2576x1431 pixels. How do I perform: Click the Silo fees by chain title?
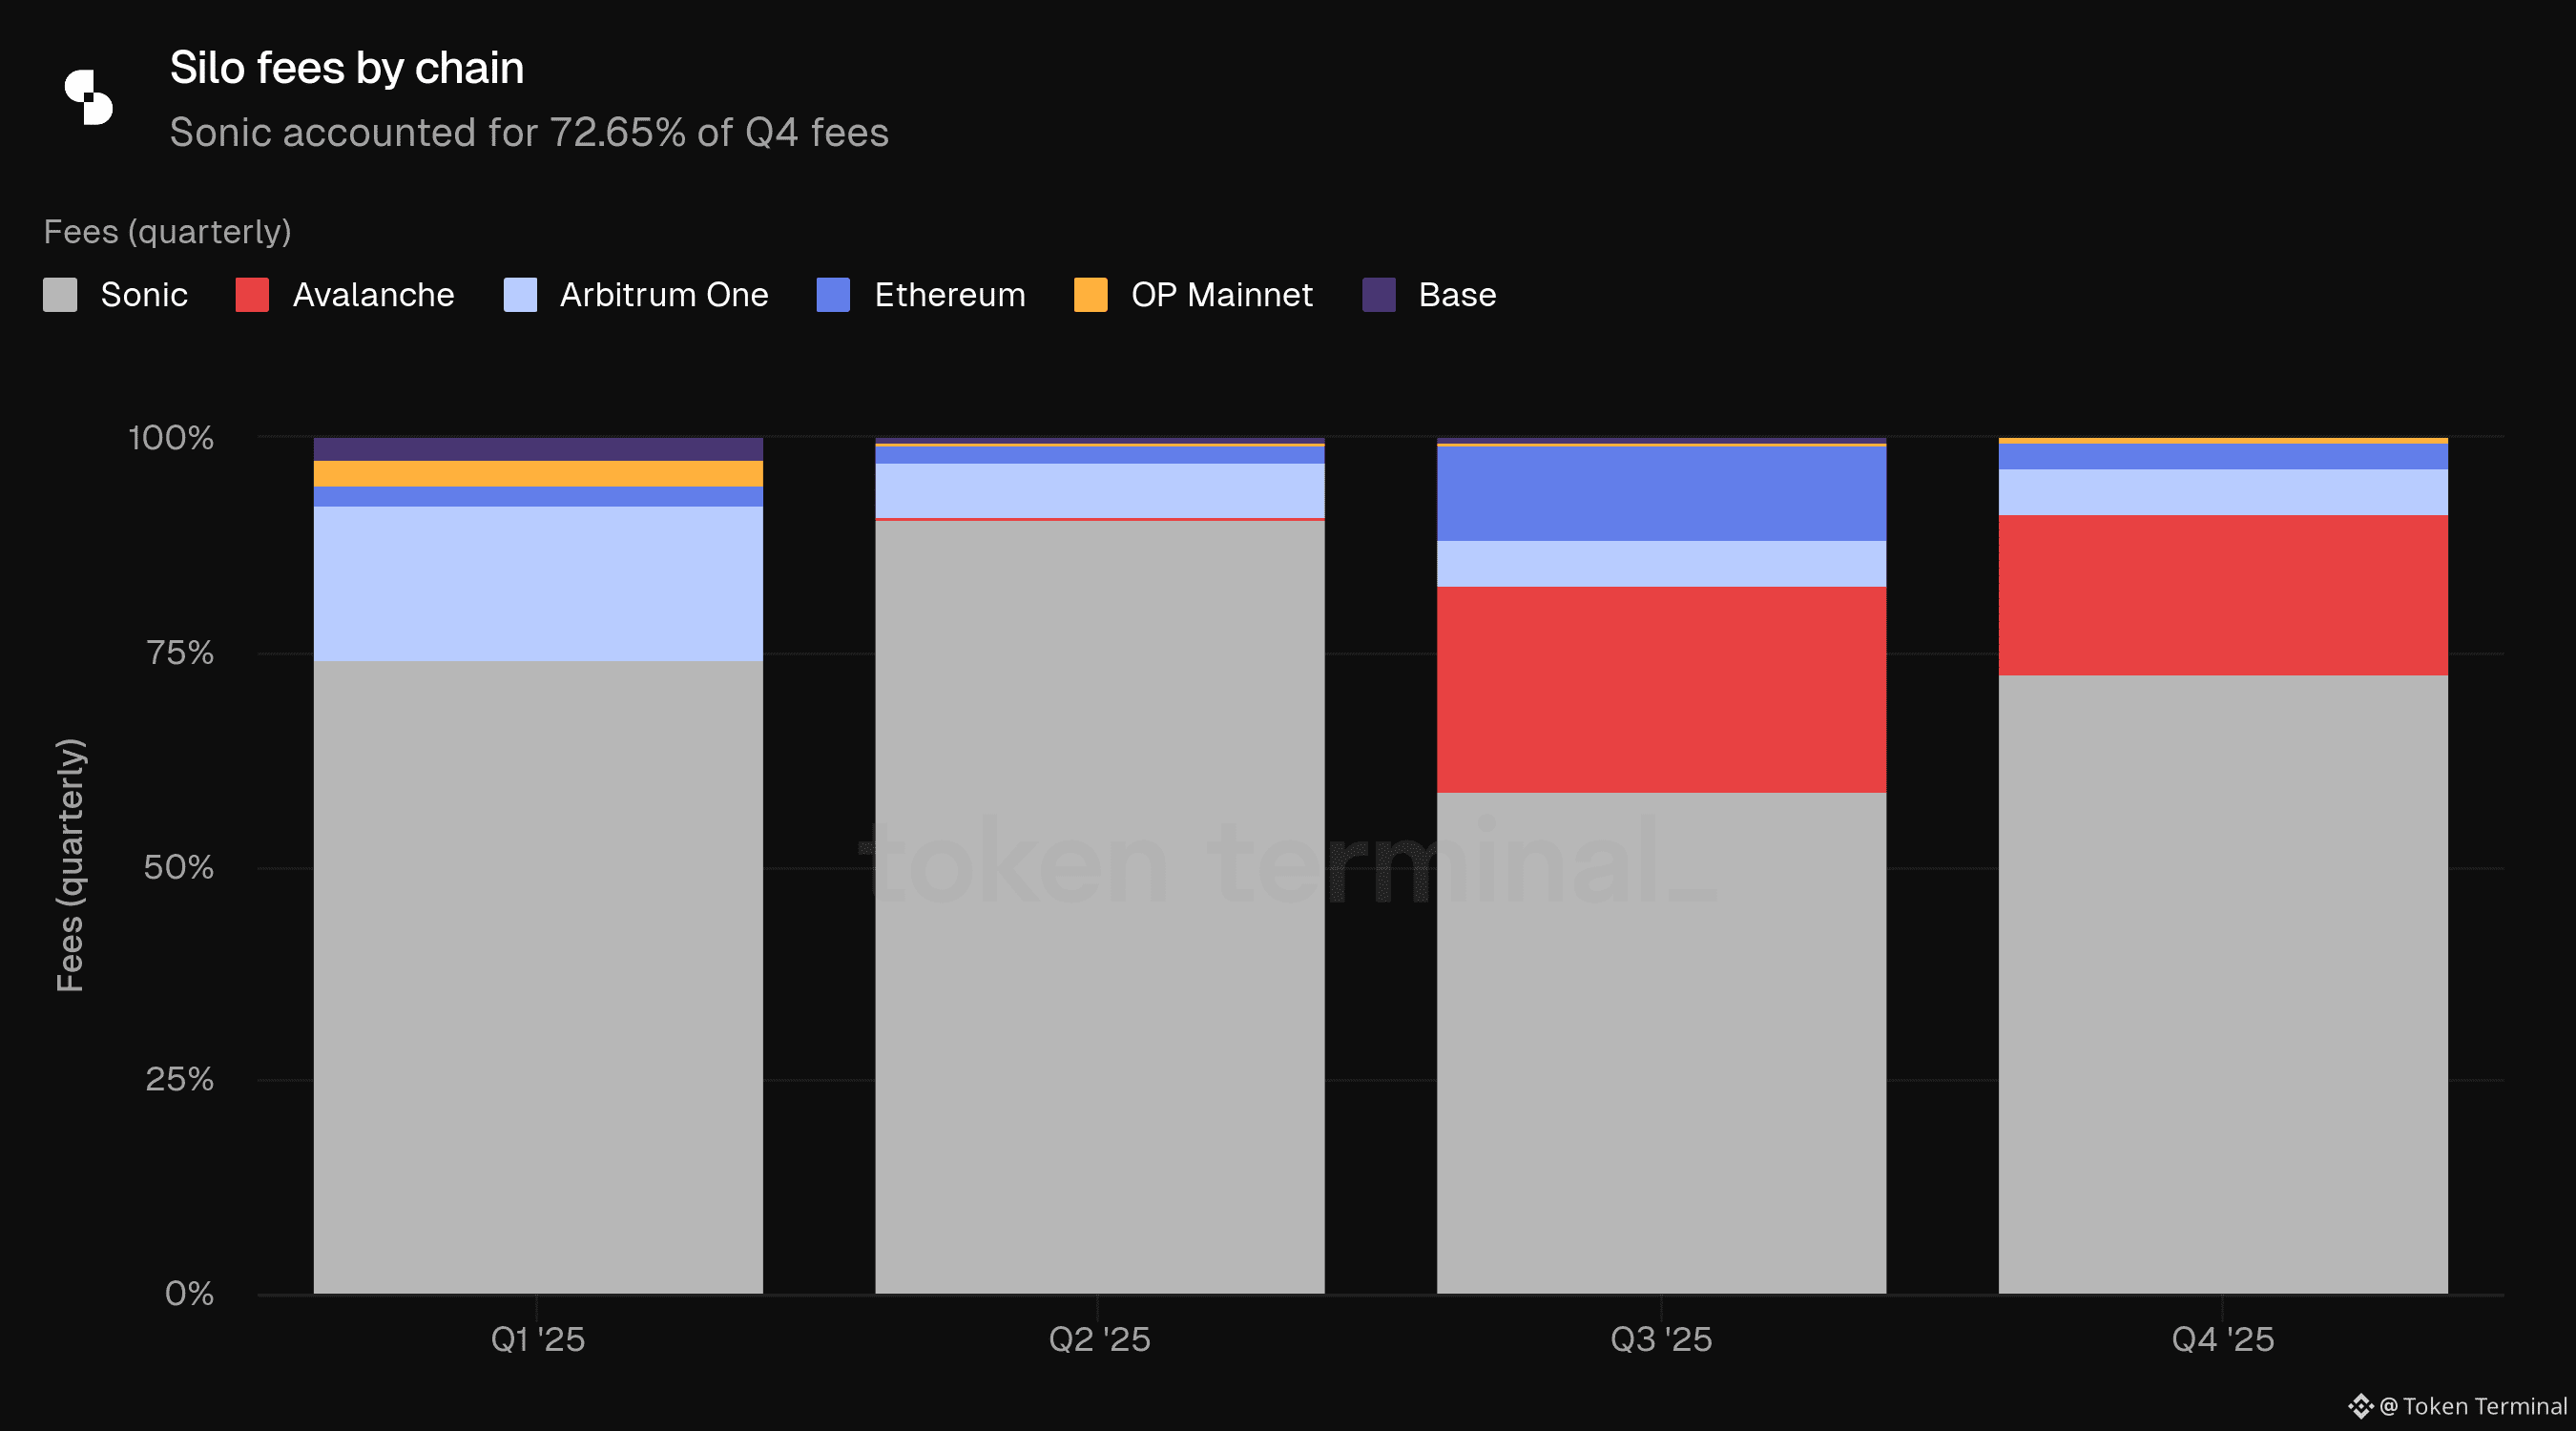346,68
